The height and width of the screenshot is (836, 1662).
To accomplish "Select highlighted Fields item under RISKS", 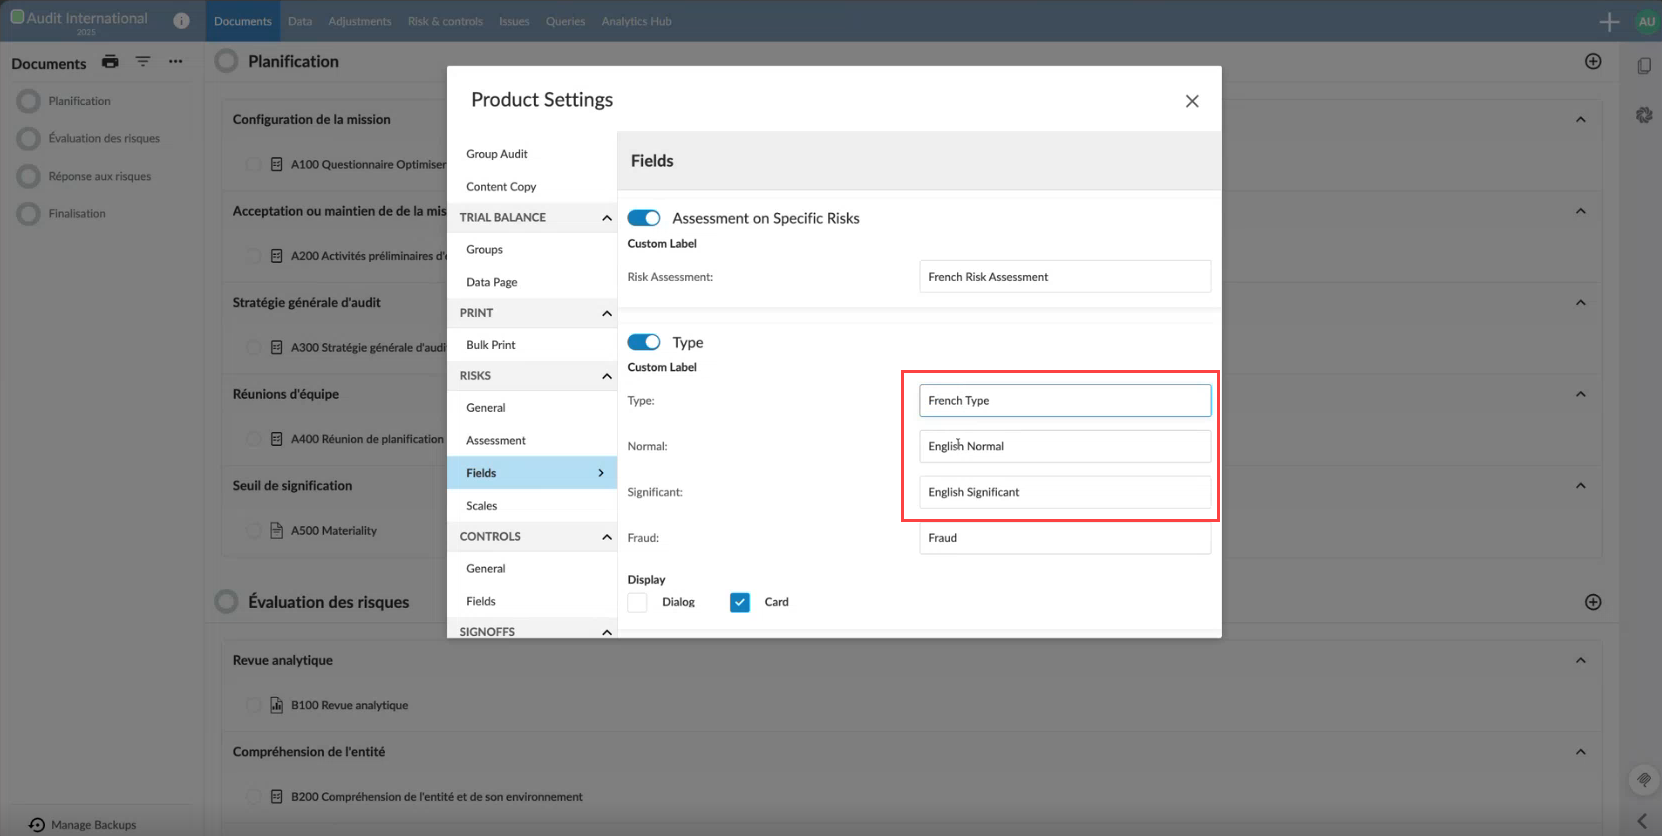I will 532,473.
